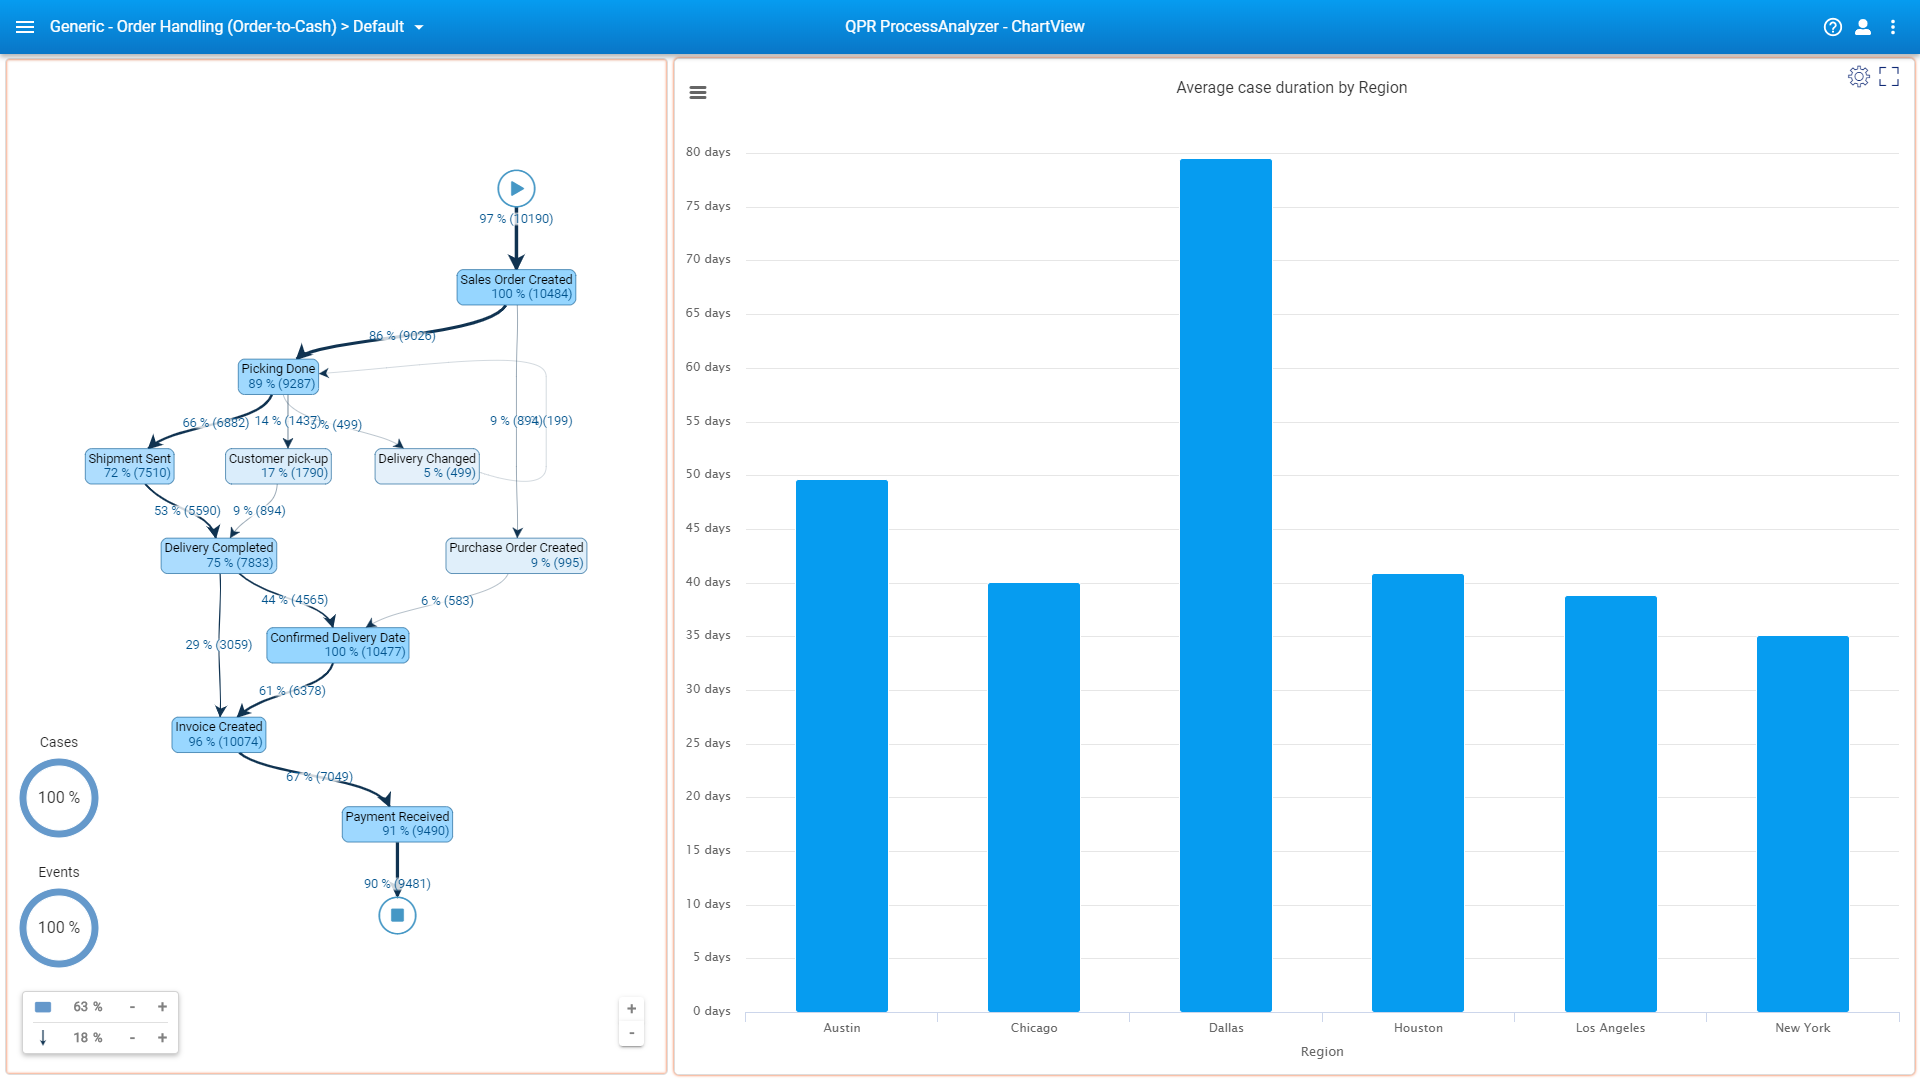Click the '67 % (7049)' flow label

(x=319, y=777)
